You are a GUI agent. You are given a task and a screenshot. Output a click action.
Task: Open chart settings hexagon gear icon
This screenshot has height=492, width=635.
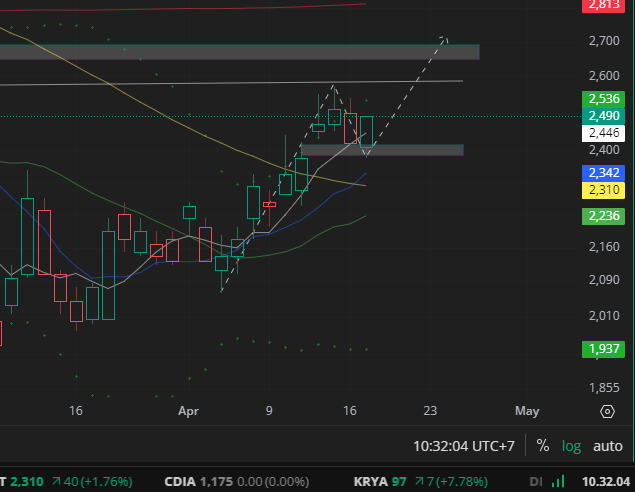coord(607,411)
